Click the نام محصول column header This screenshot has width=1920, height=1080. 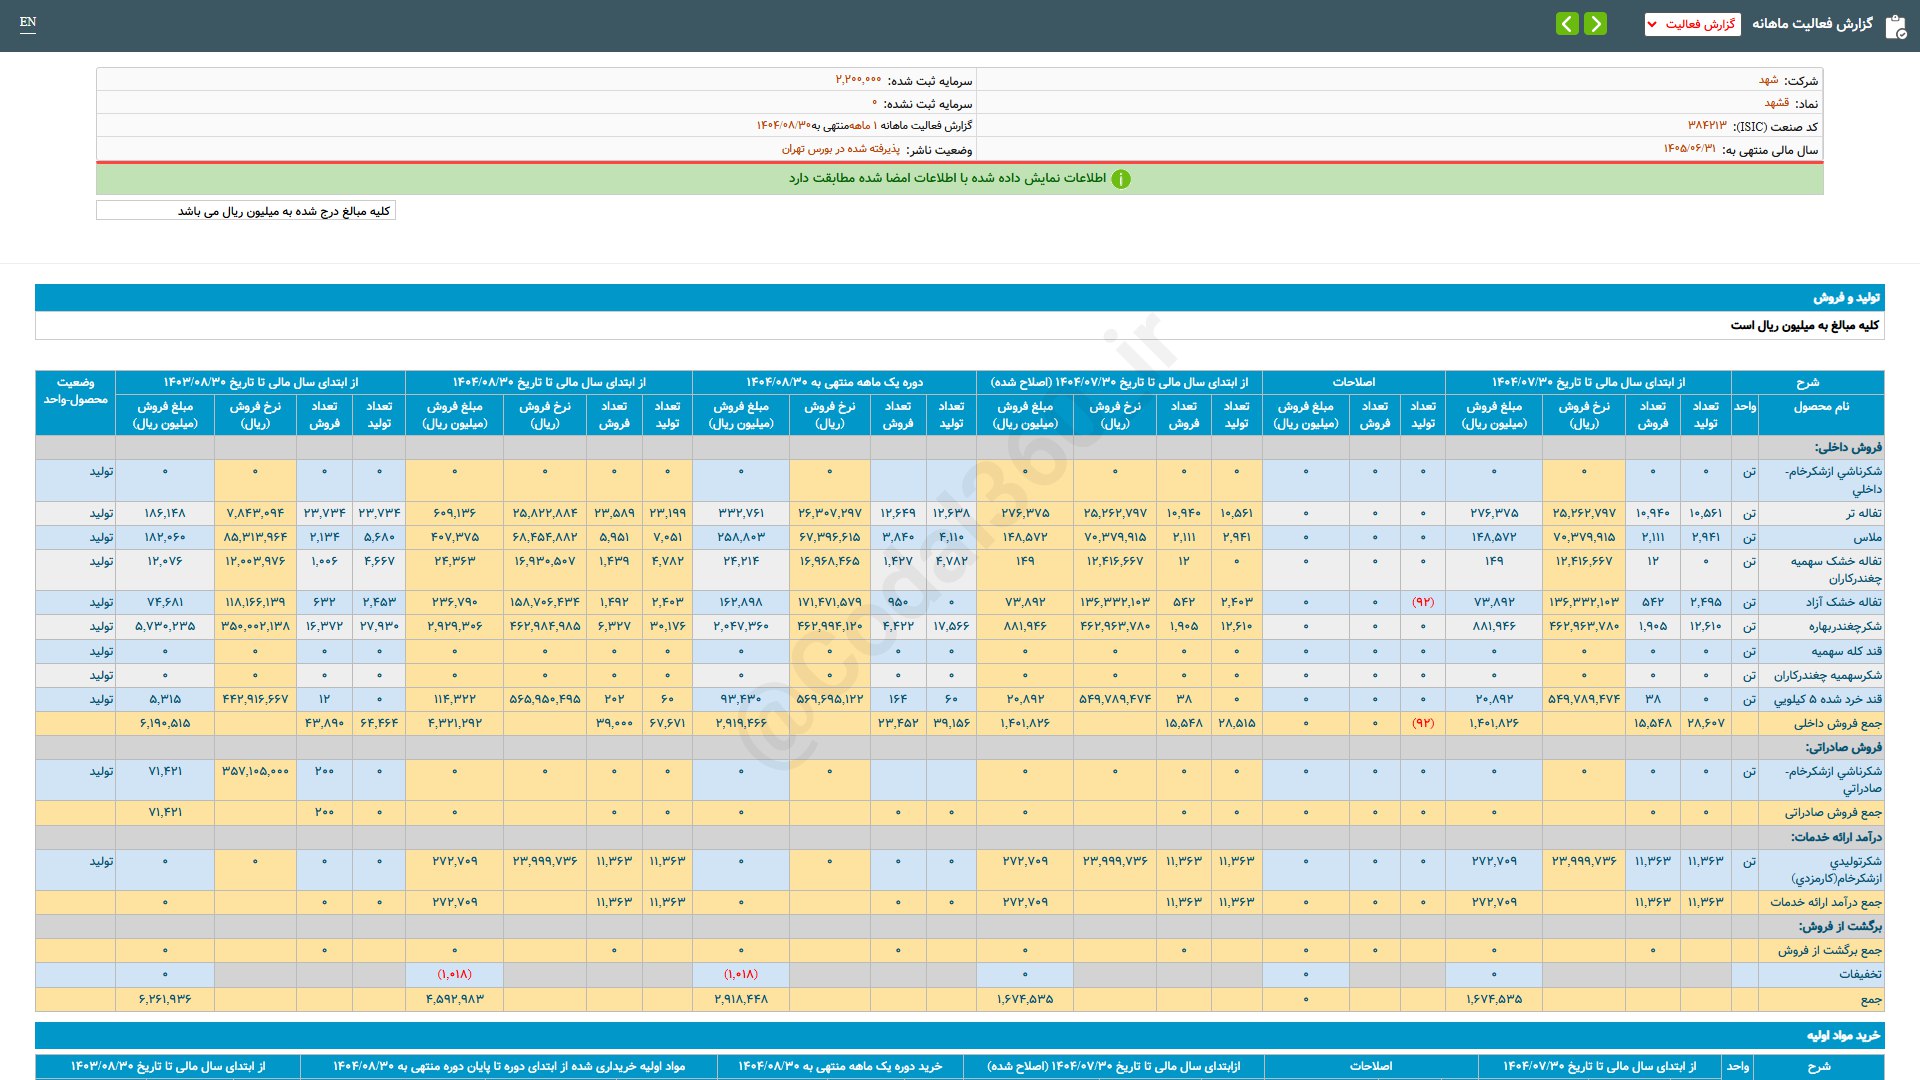pos(1820,407)
